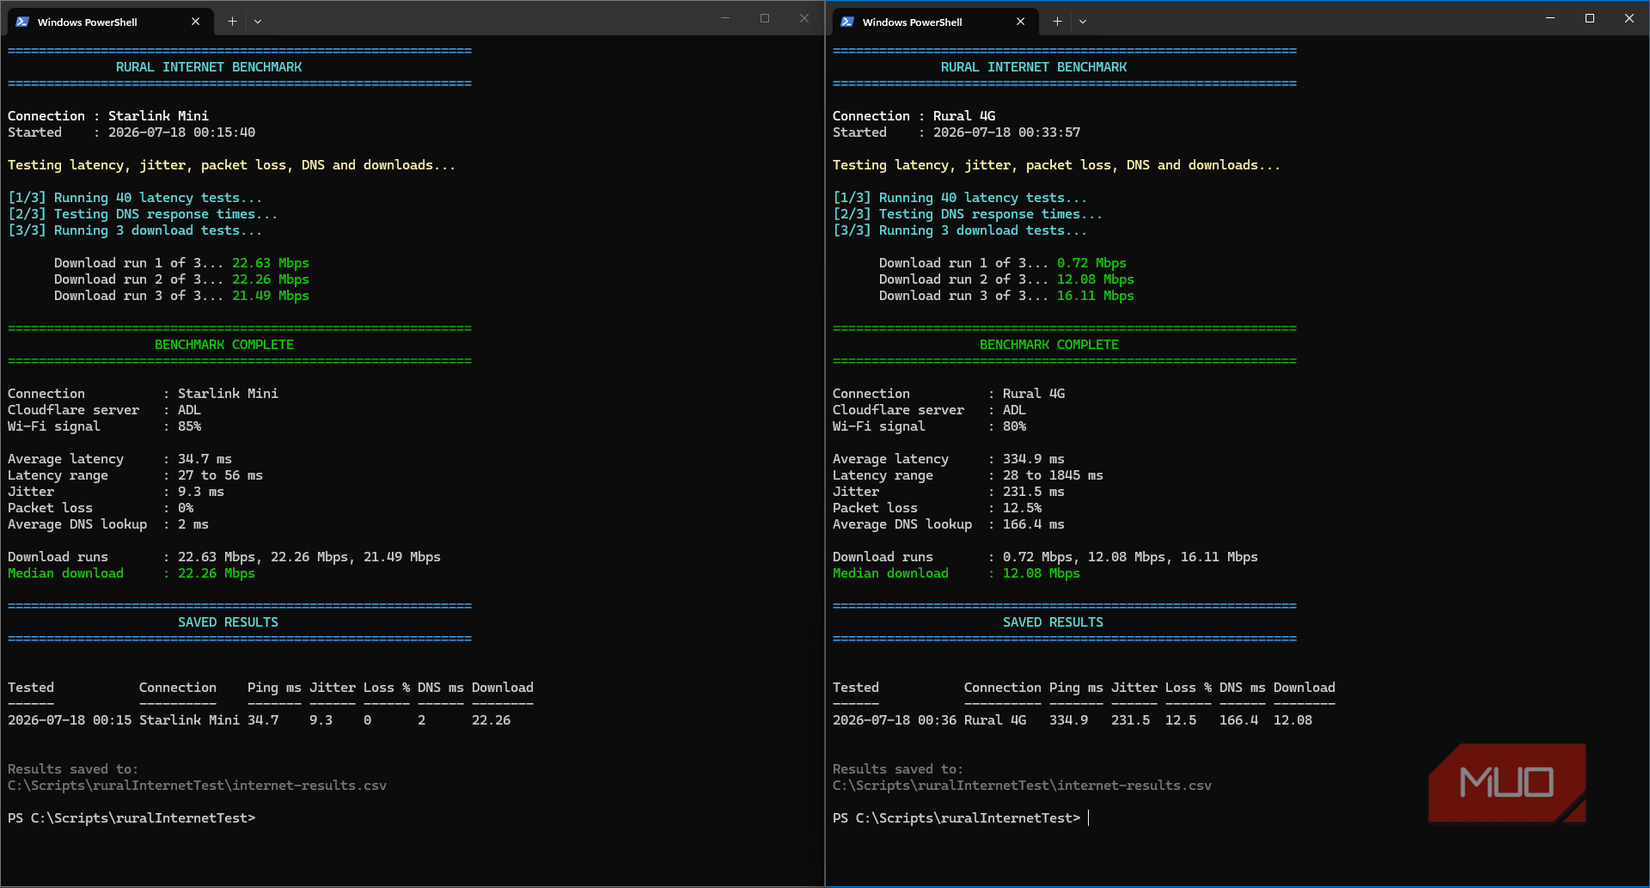Close the right PowerShell window

point(1629,18)
